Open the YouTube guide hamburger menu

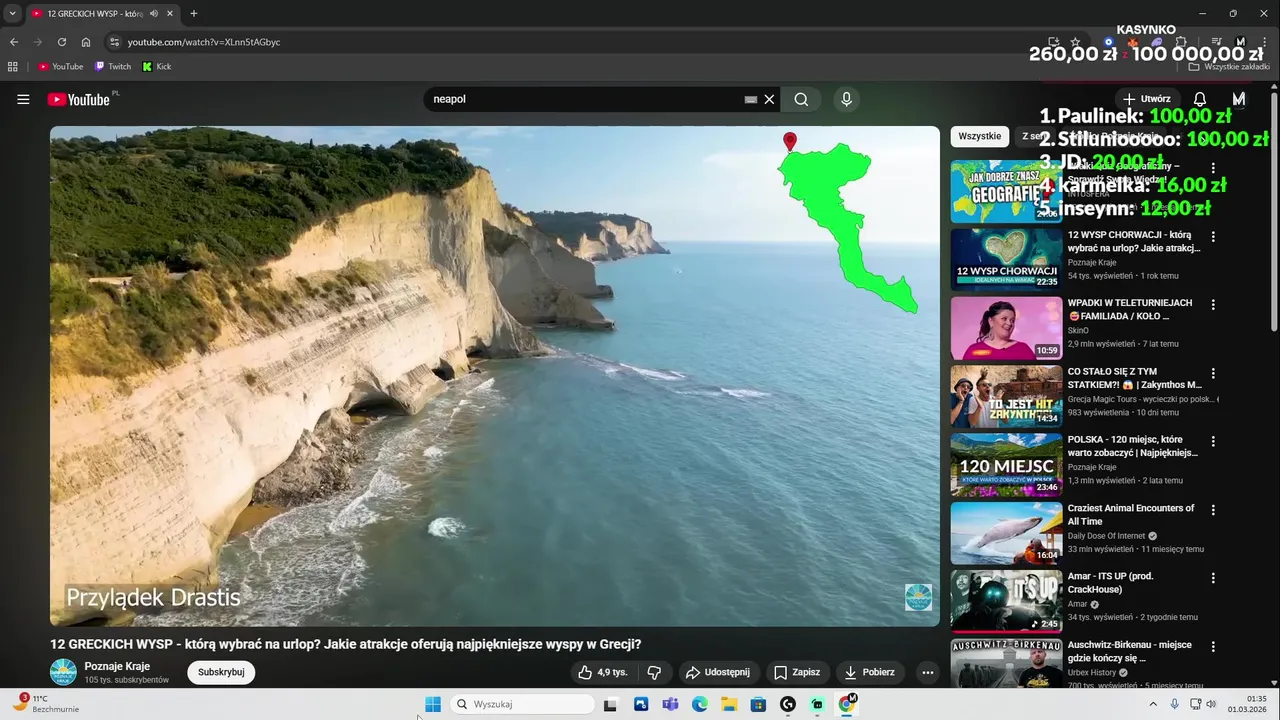(x=23, y=99)
